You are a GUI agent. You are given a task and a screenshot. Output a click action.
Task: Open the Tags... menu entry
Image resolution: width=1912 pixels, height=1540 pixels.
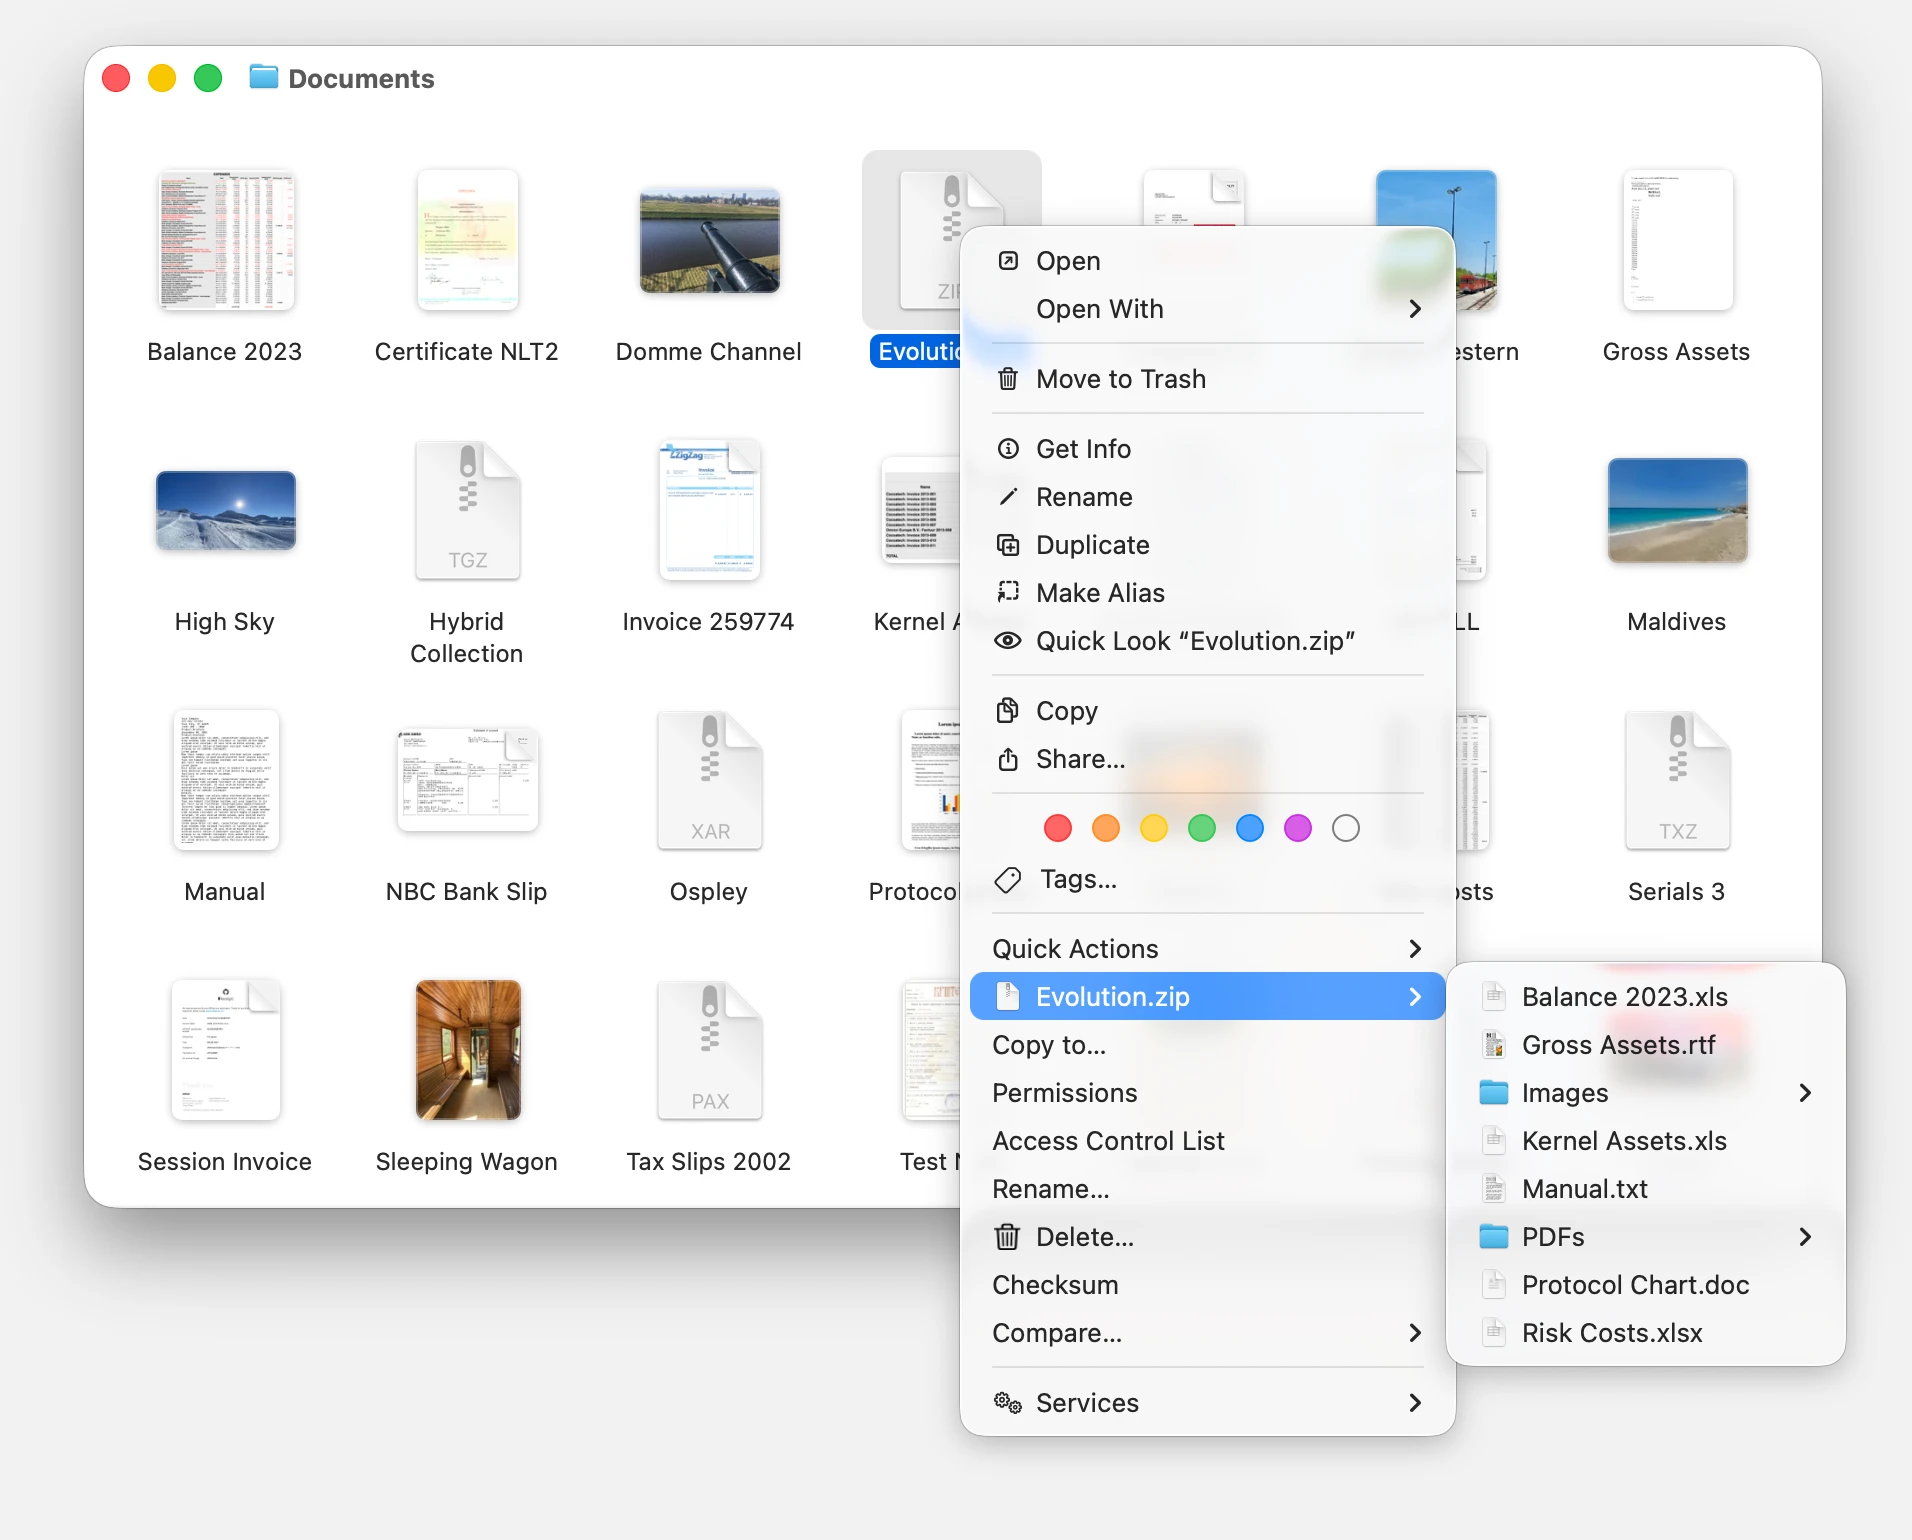[x=1208, y=879]
